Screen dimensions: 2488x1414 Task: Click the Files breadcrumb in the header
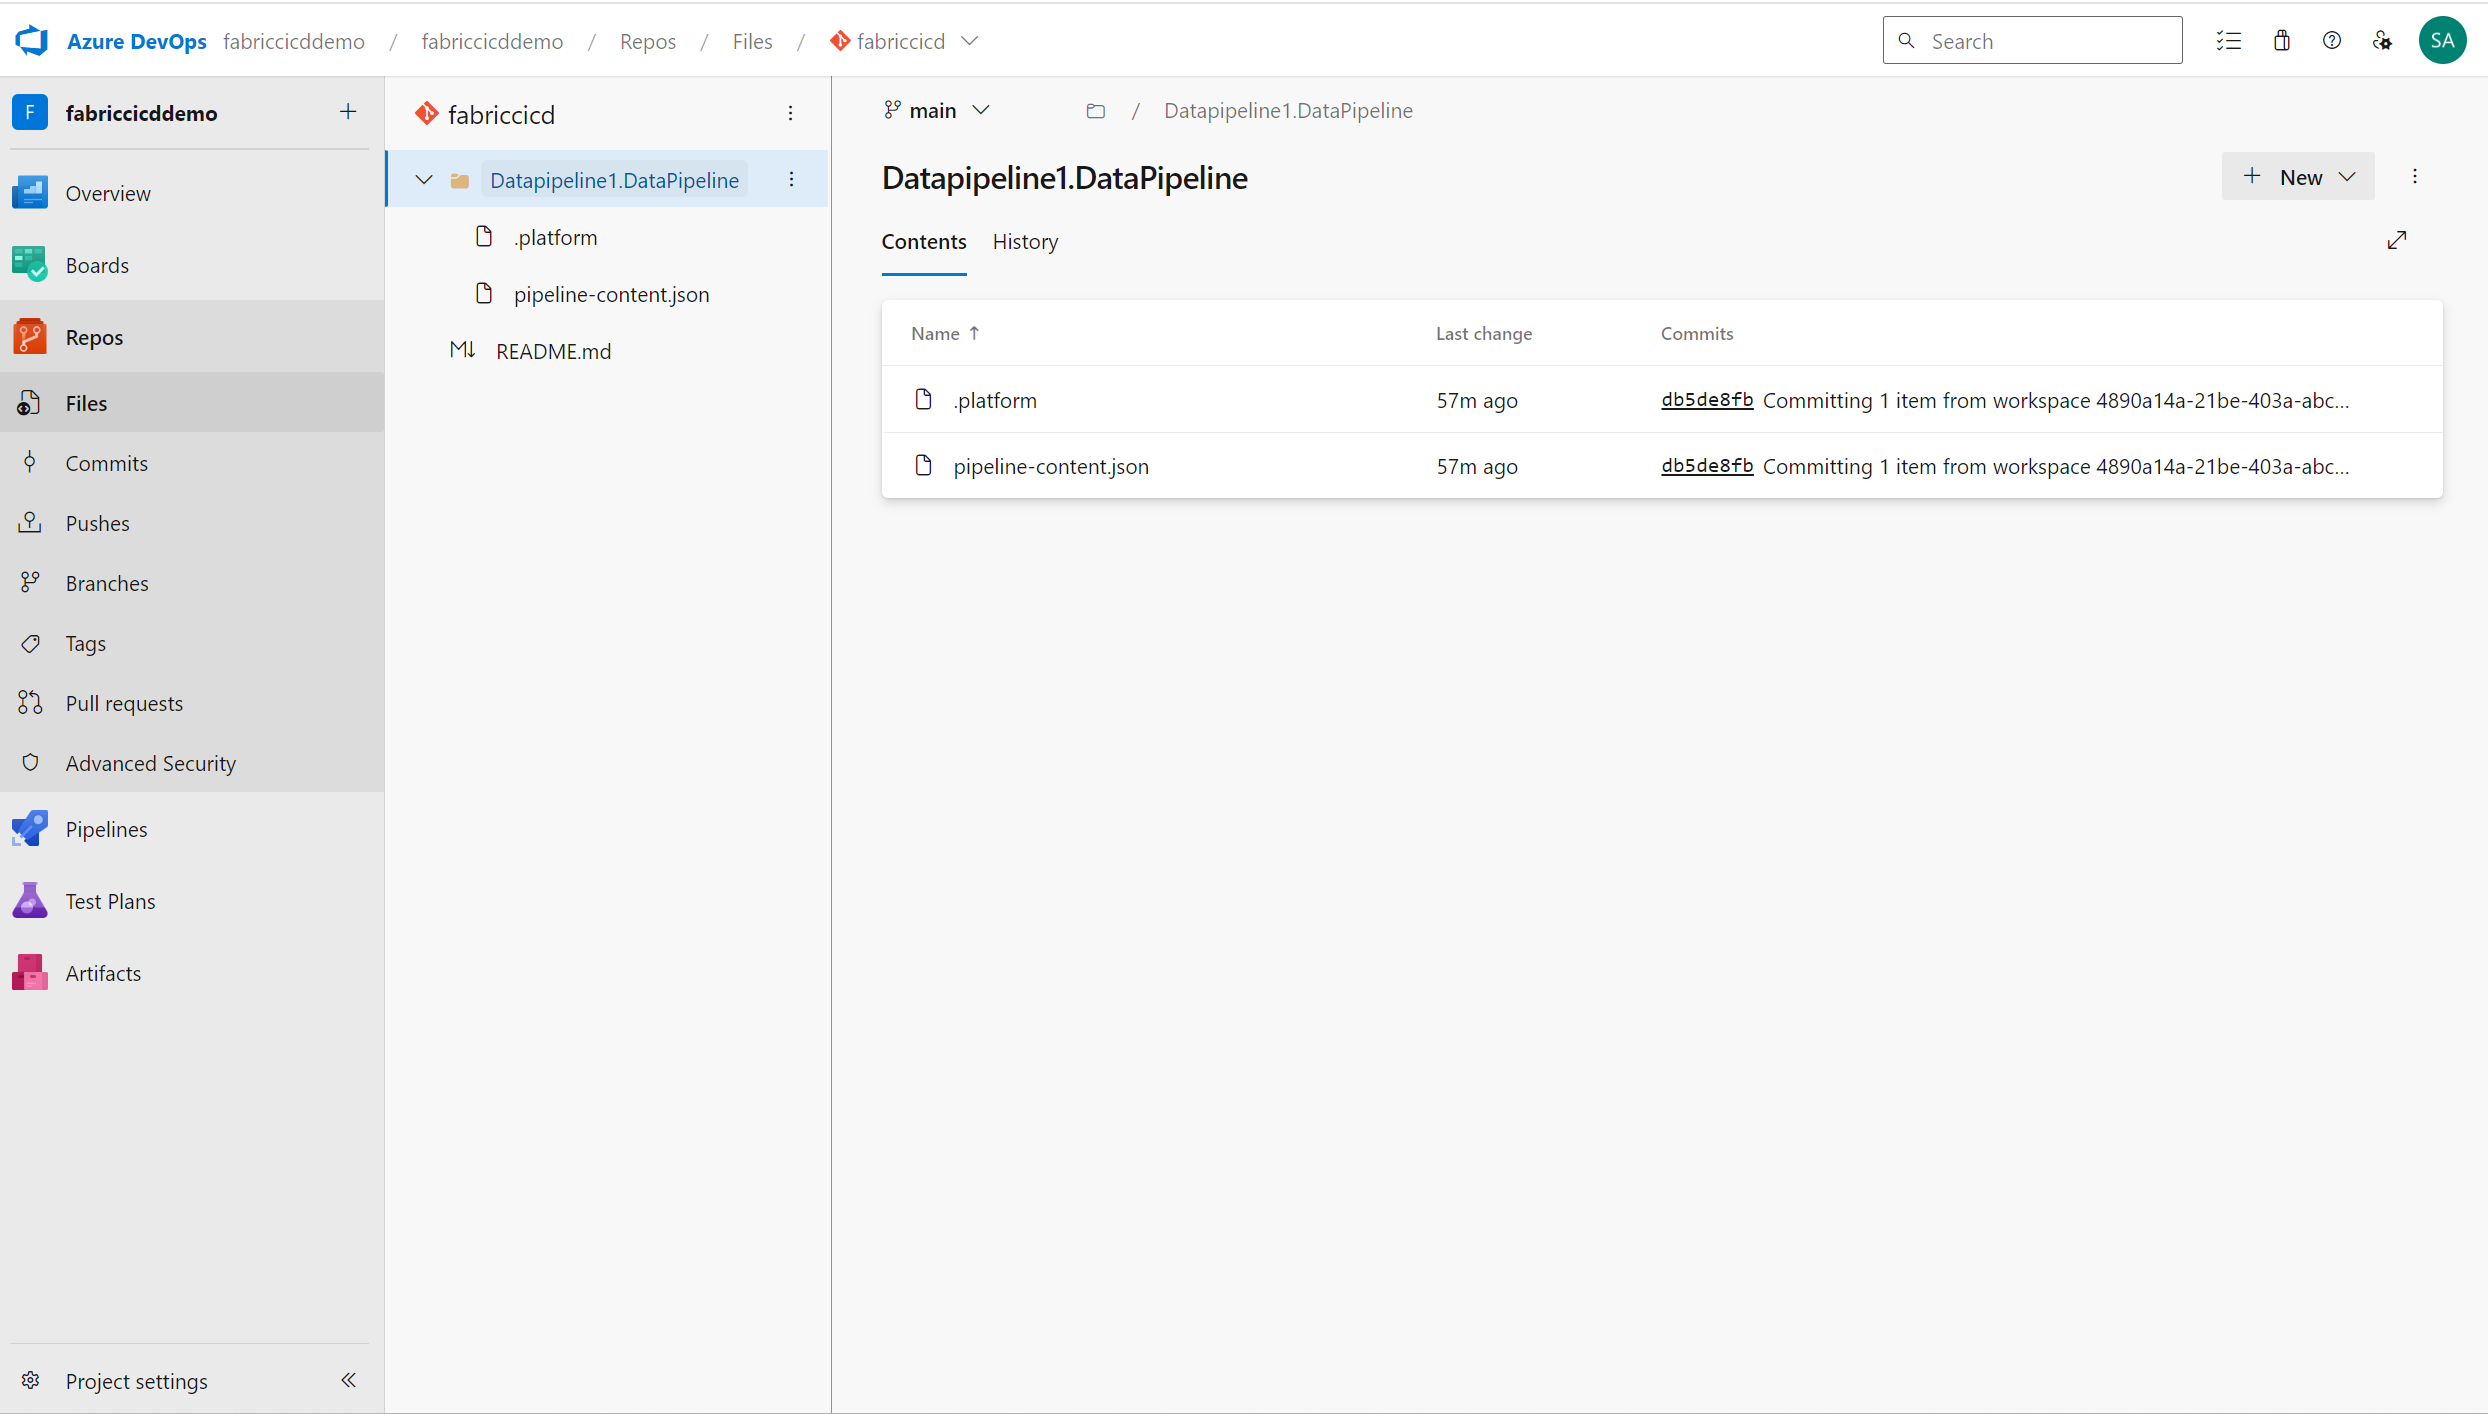(x=752, y=41)
